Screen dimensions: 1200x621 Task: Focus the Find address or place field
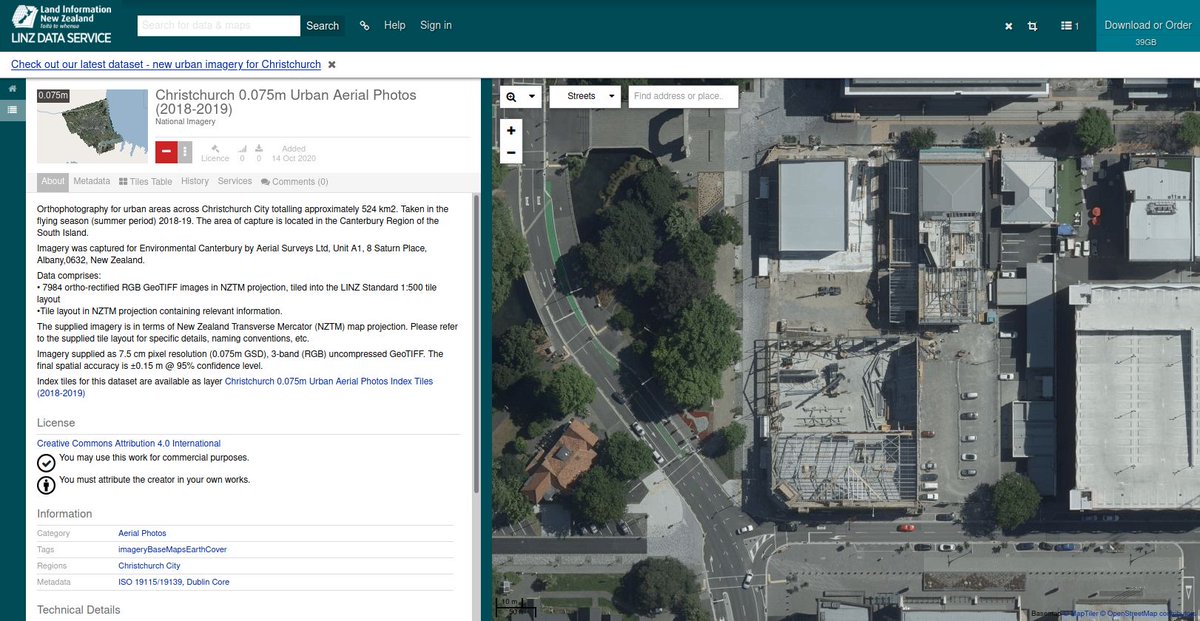[x=683, y=96]
